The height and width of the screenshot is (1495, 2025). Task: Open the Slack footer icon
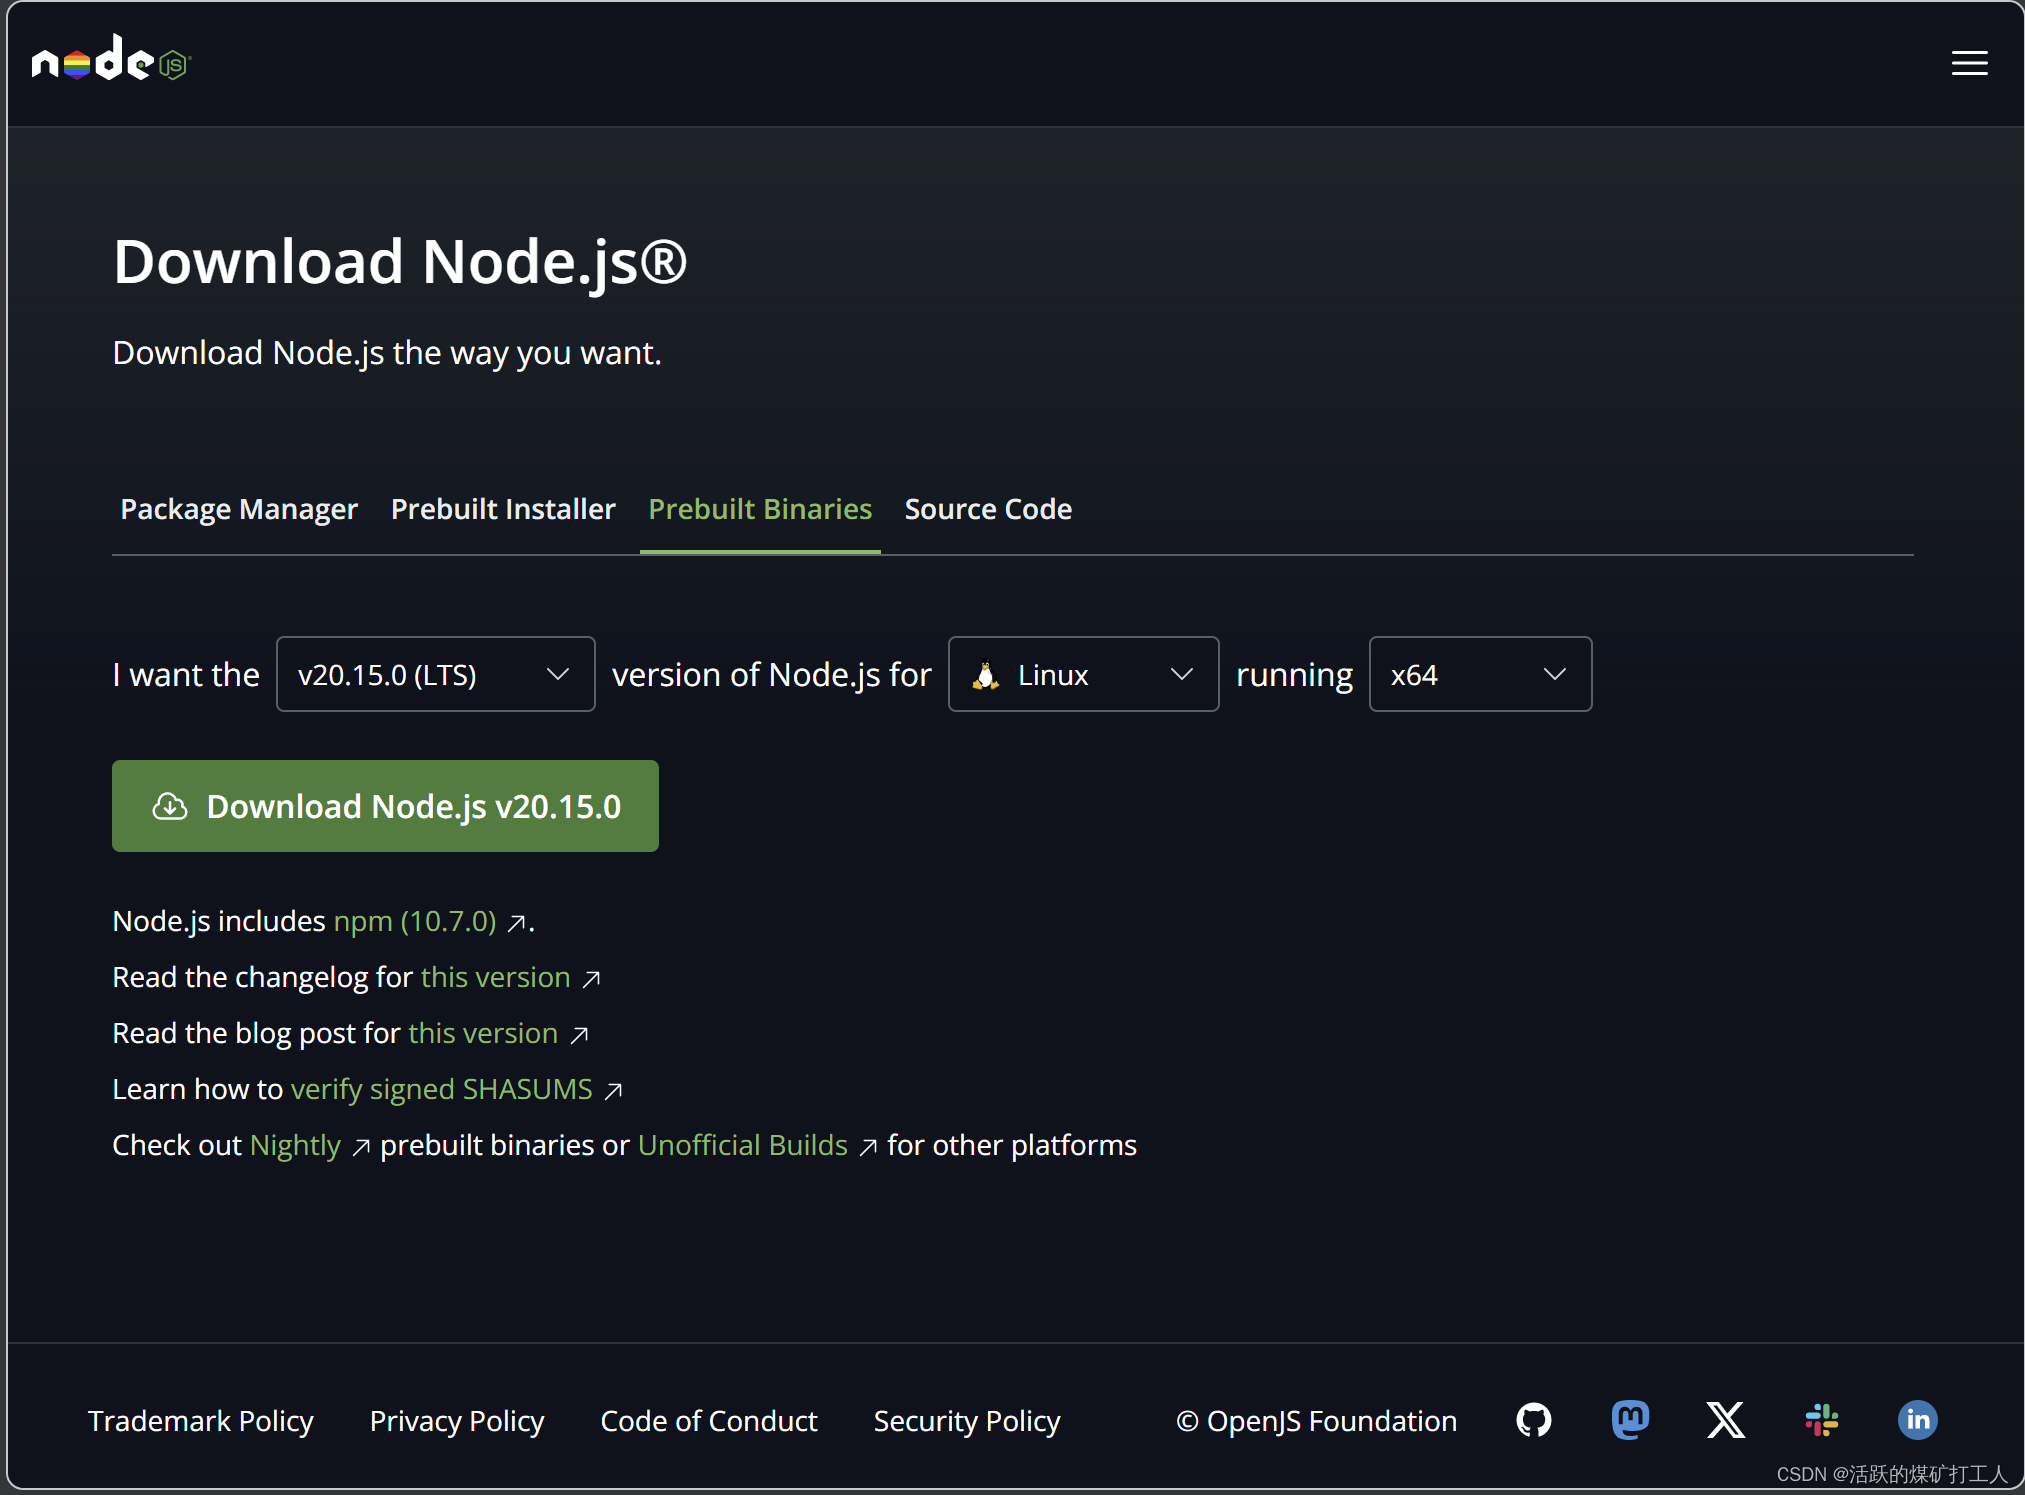point(1821,1419)
